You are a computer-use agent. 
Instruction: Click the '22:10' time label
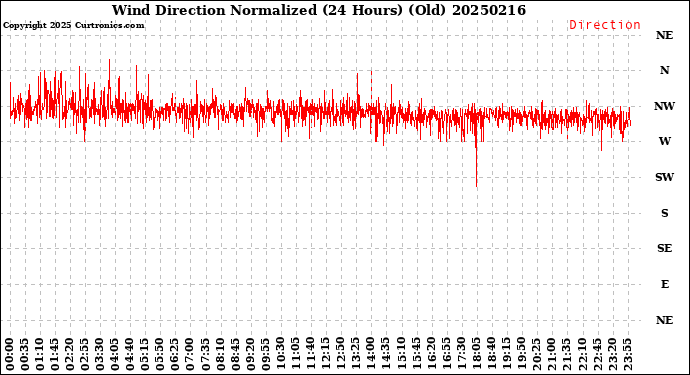click(582, 355)
